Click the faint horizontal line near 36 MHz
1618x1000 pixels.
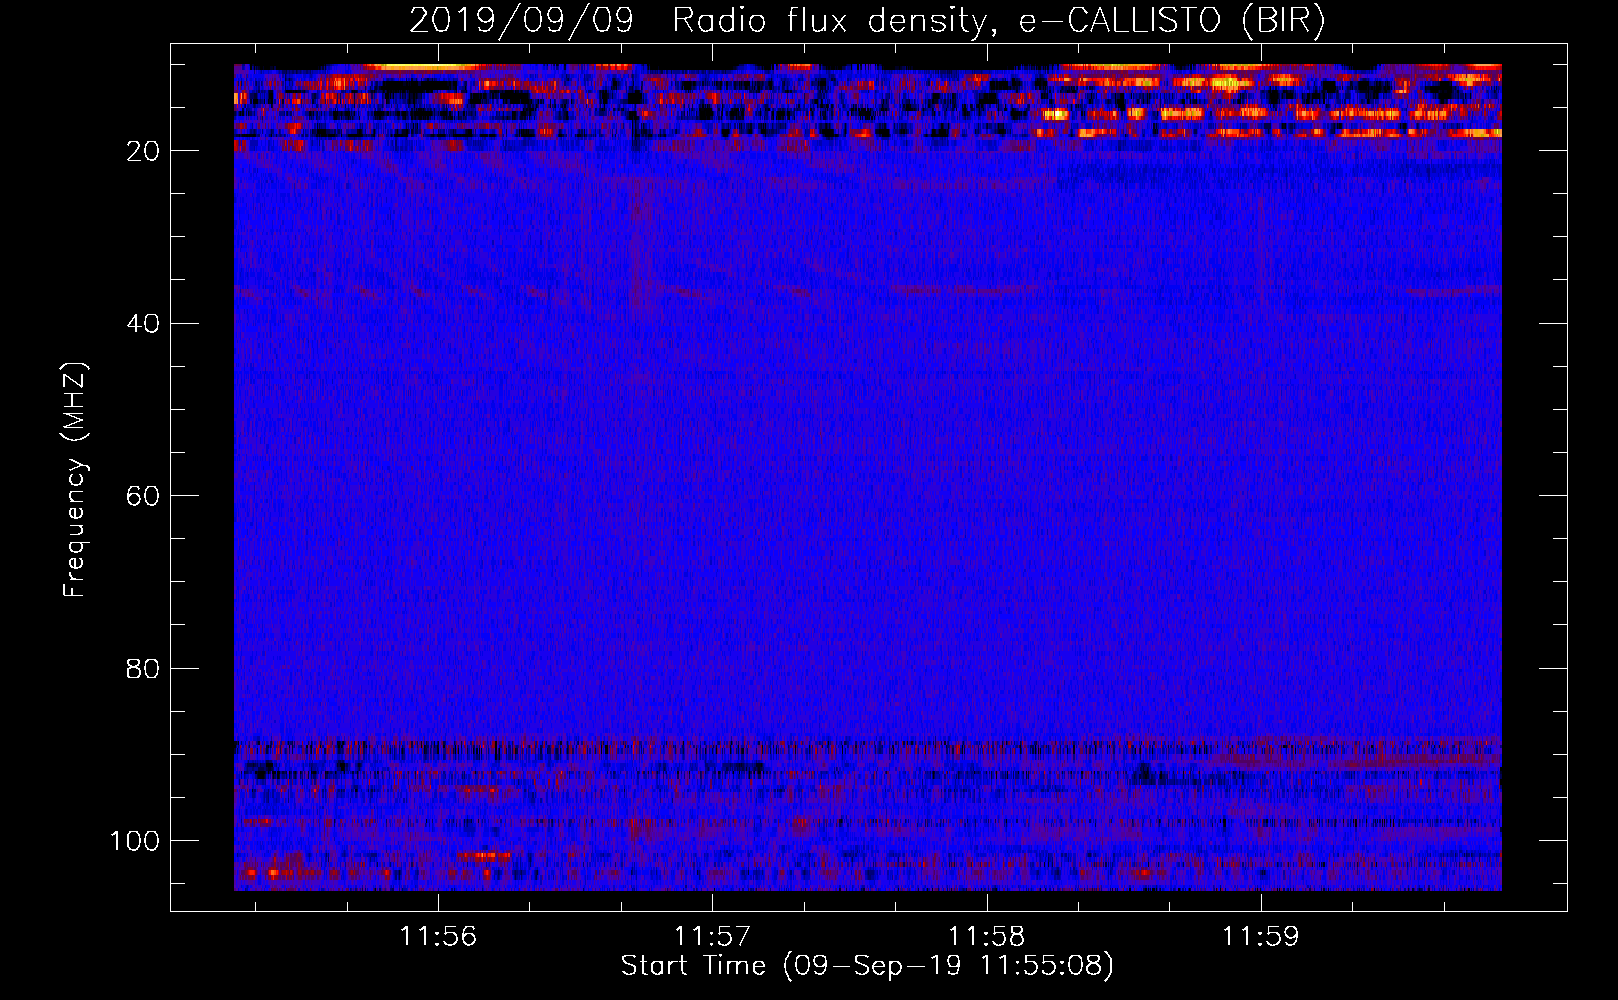click(x=867, y=291)
